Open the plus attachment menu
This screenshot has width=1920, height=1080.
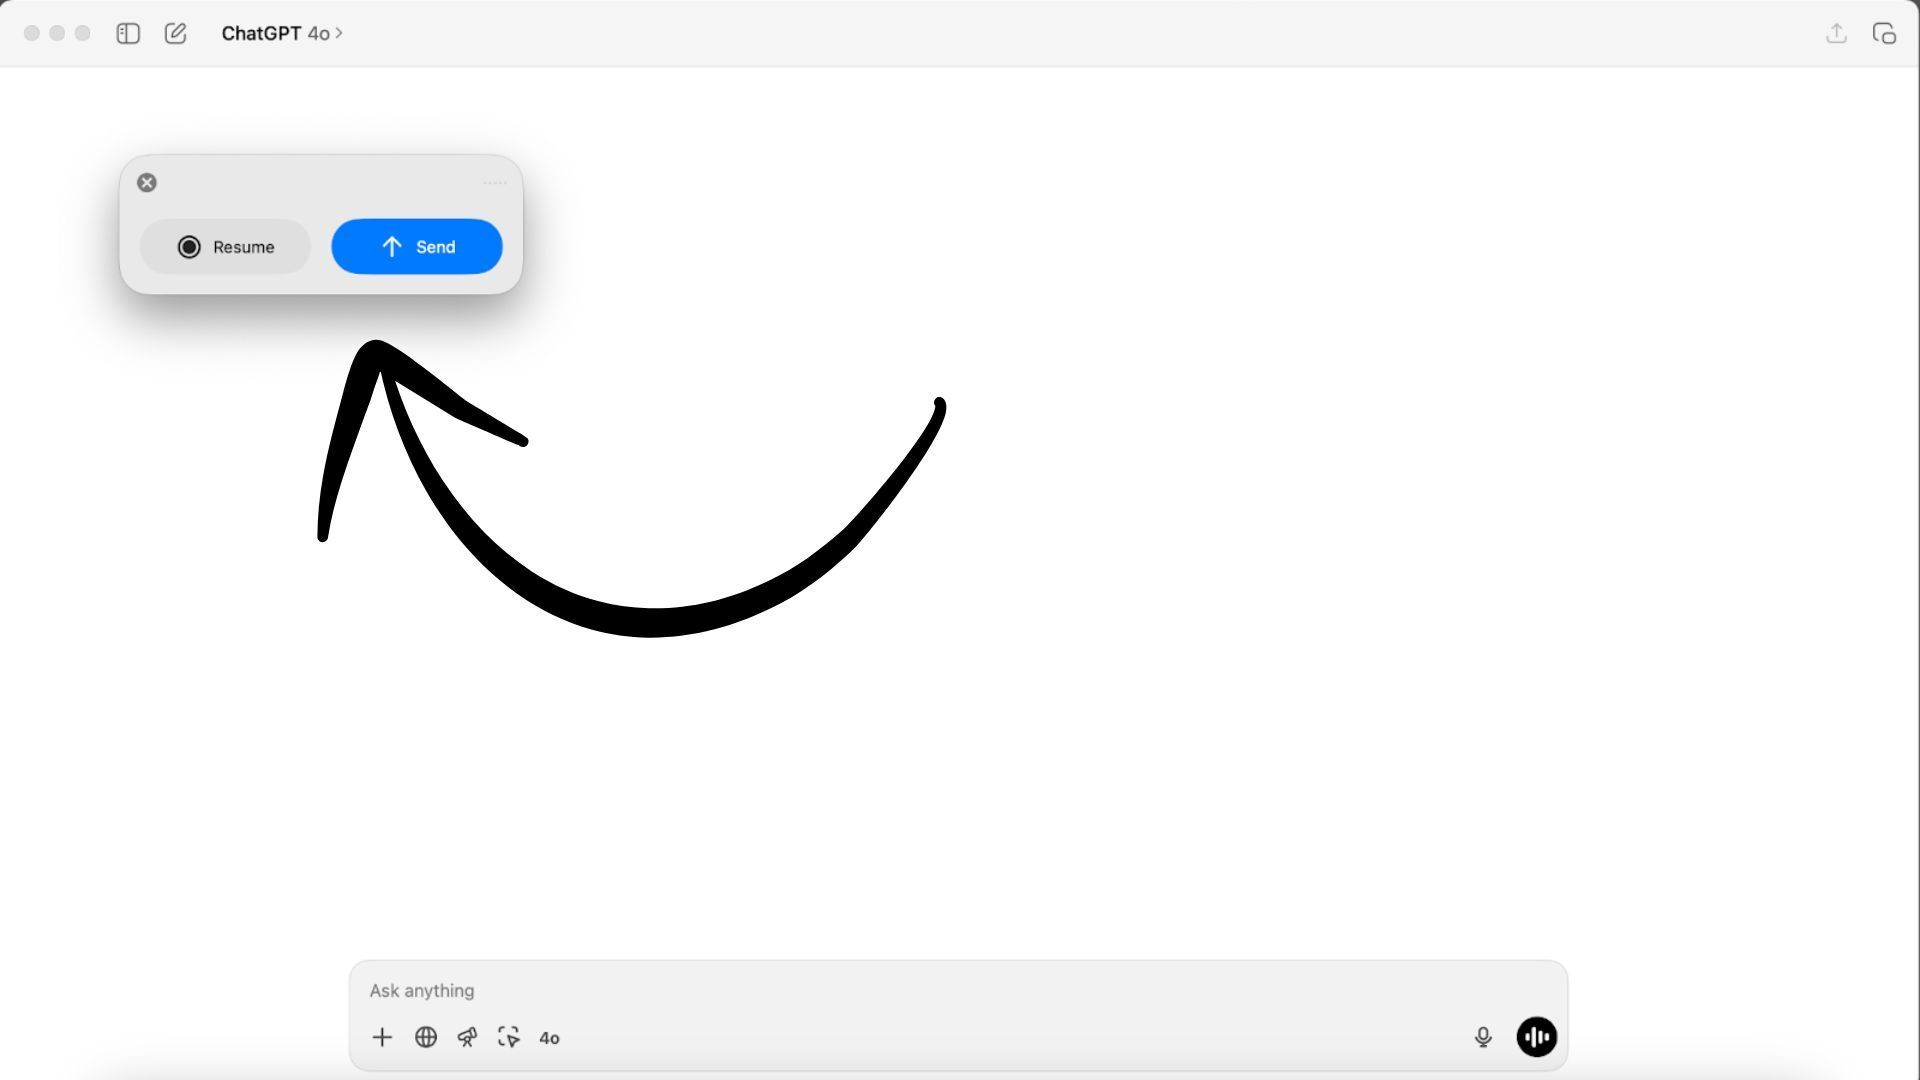pyautogui.click(x=382, y=1038)
